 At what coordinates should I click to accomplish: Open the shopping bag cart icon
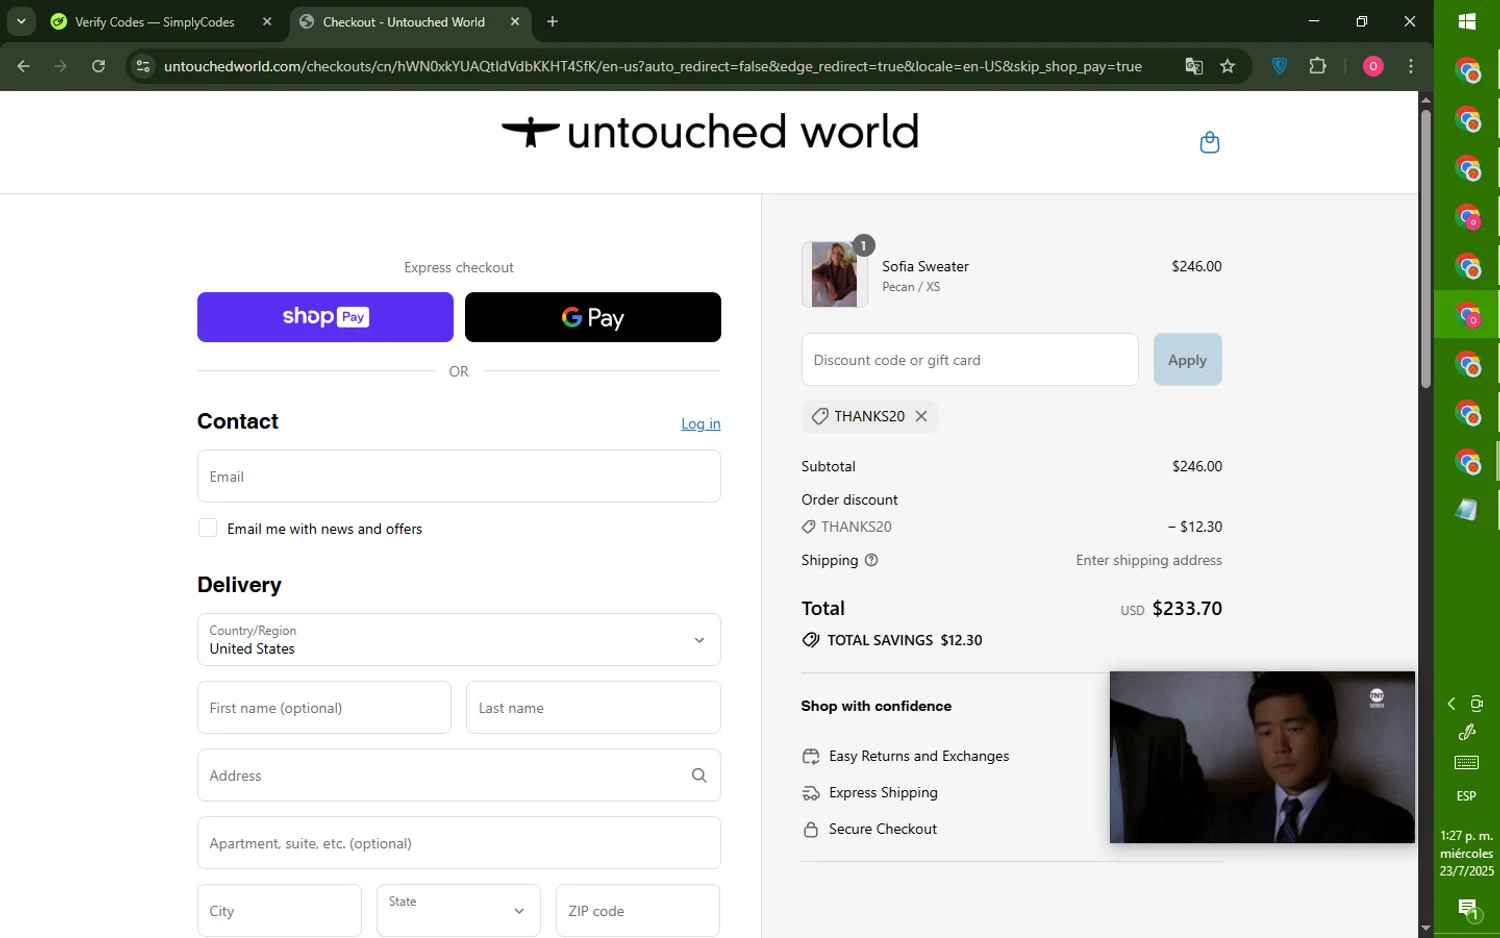[1209, 142]
